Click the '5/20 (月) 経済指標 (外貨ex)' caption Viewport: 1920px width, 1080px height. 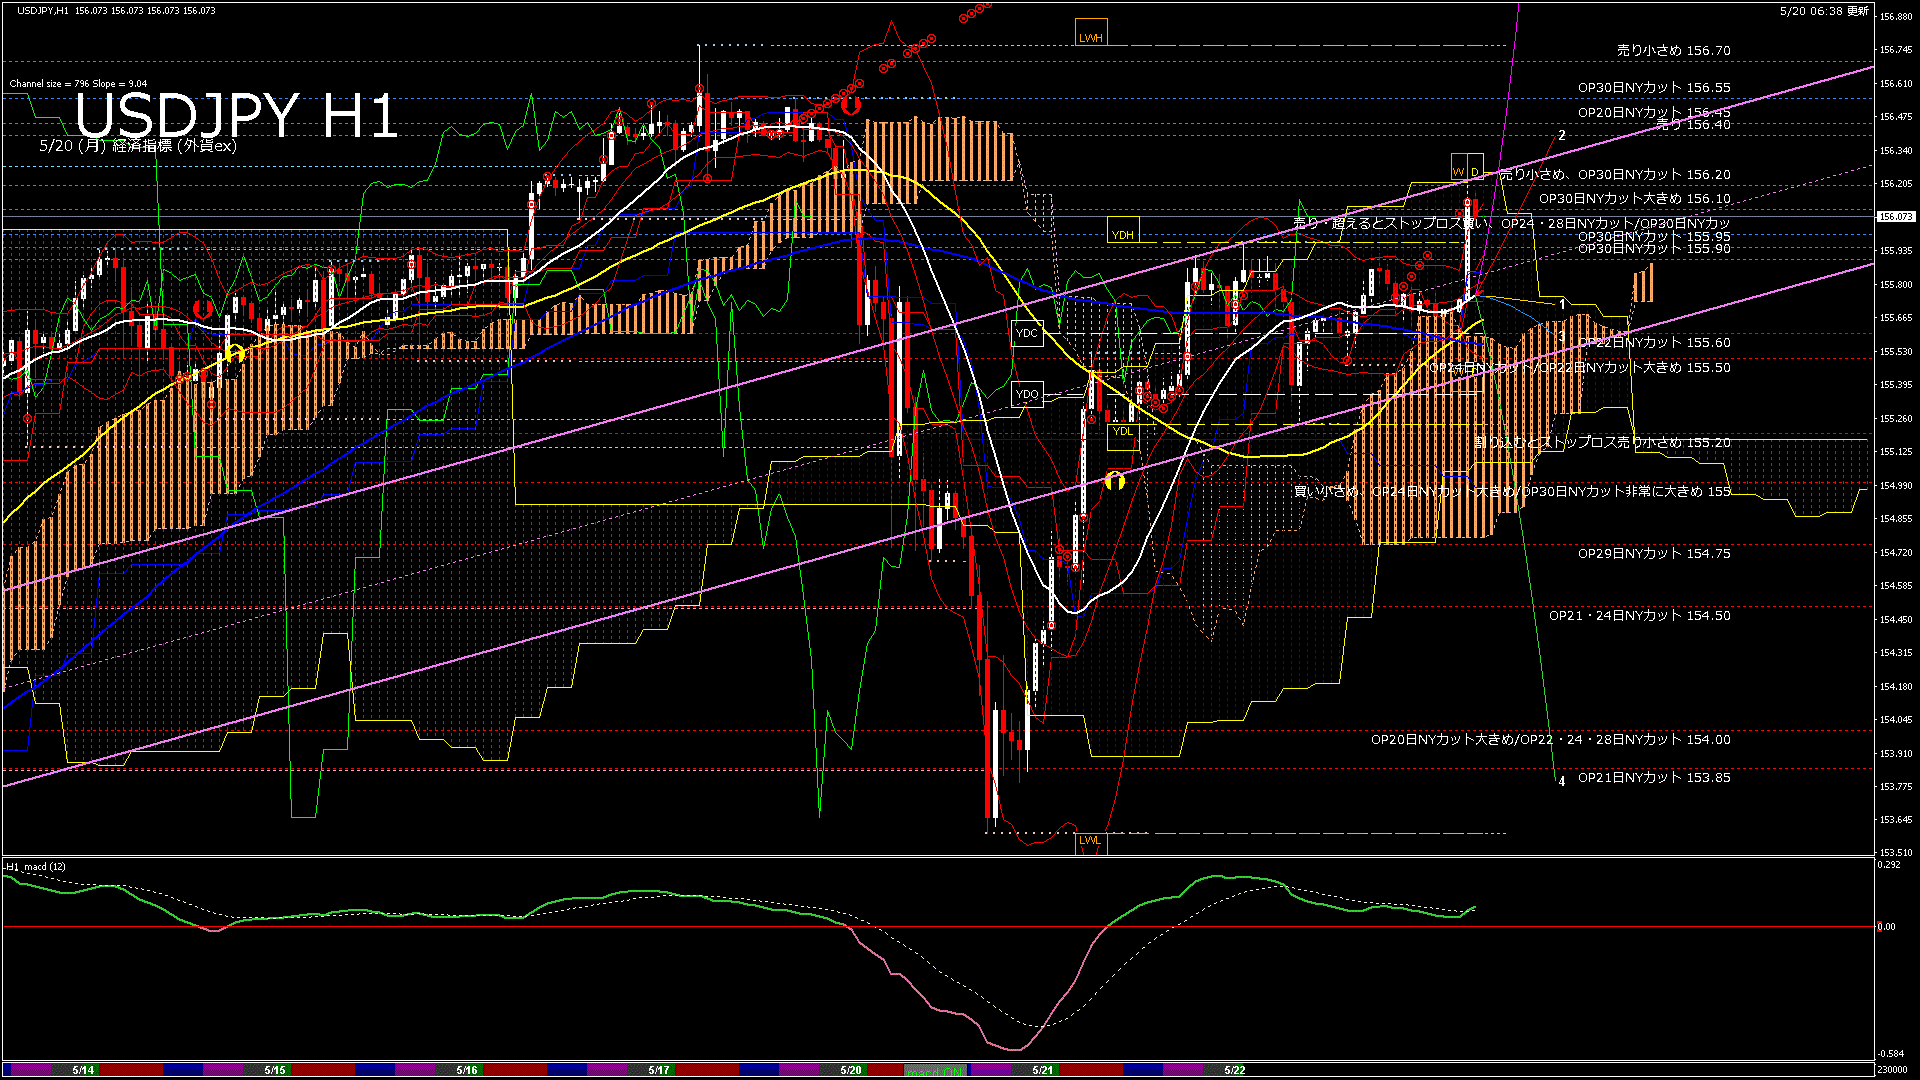pos(138,146)
